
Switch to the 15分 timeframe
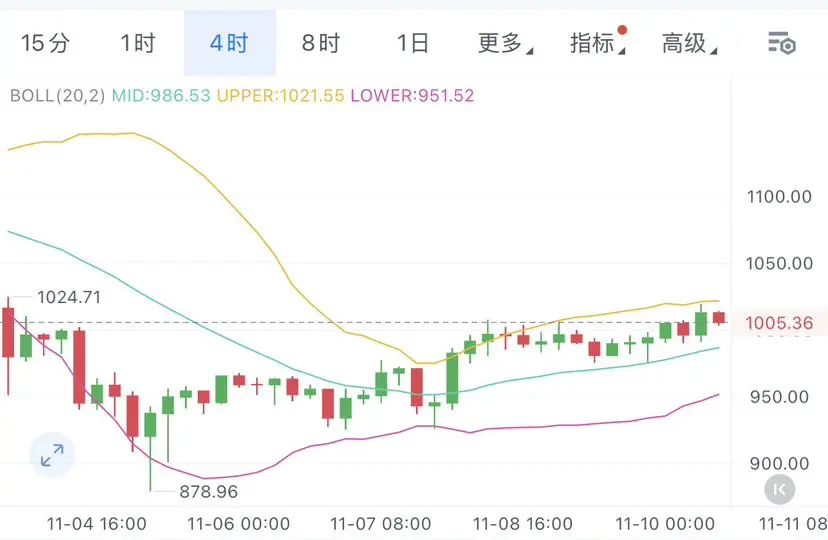(45, 43)
